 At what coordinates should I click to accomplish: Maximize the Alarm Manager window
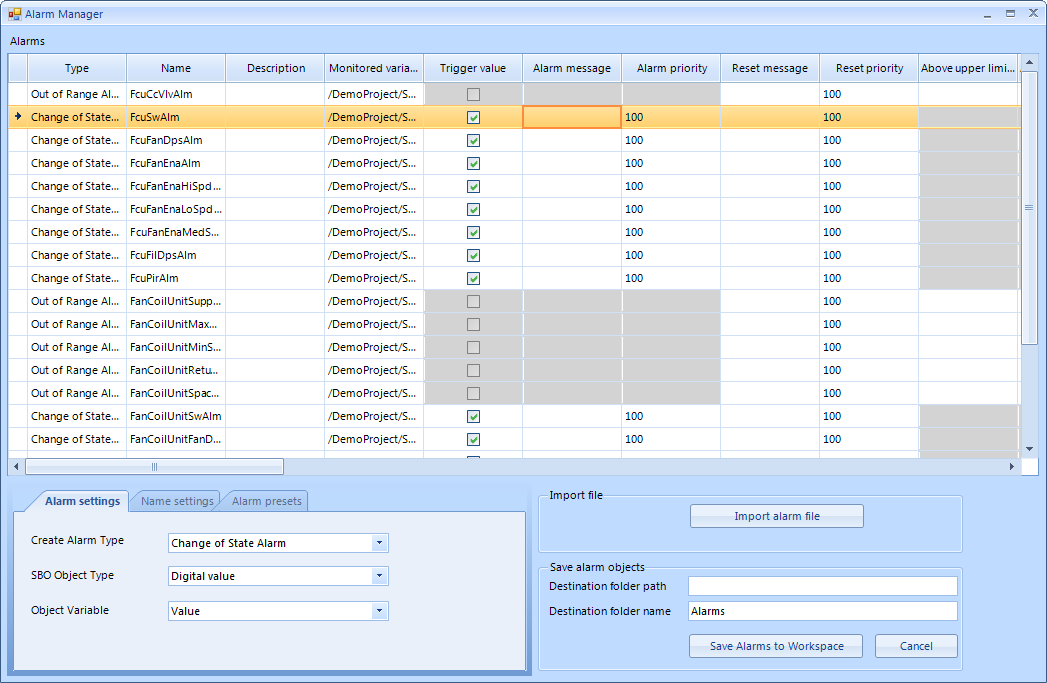point(1010,14)
